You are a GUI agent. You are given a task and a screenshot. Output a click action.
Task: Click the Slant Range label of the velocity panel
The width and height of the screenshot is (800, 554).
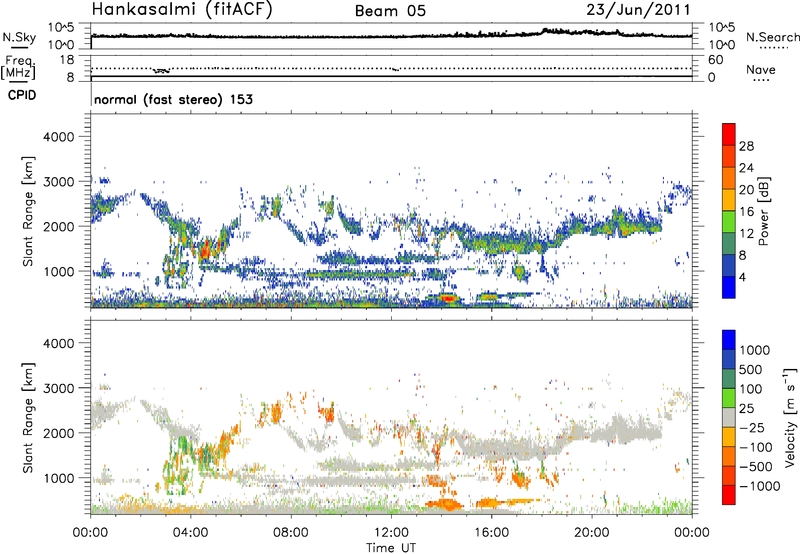click(28, 417)
